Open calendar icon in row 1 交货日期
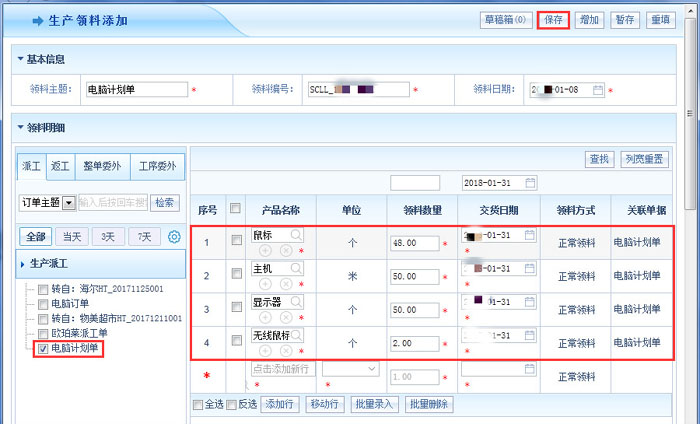The image size is (700, 424). coord(530,236)
